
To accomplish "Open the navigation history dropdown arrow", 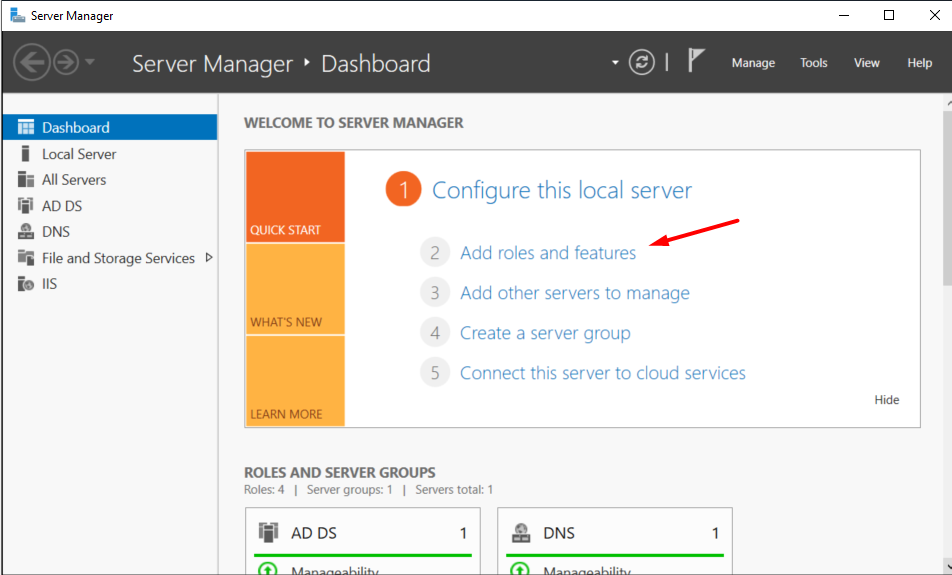I will point(91,63).
